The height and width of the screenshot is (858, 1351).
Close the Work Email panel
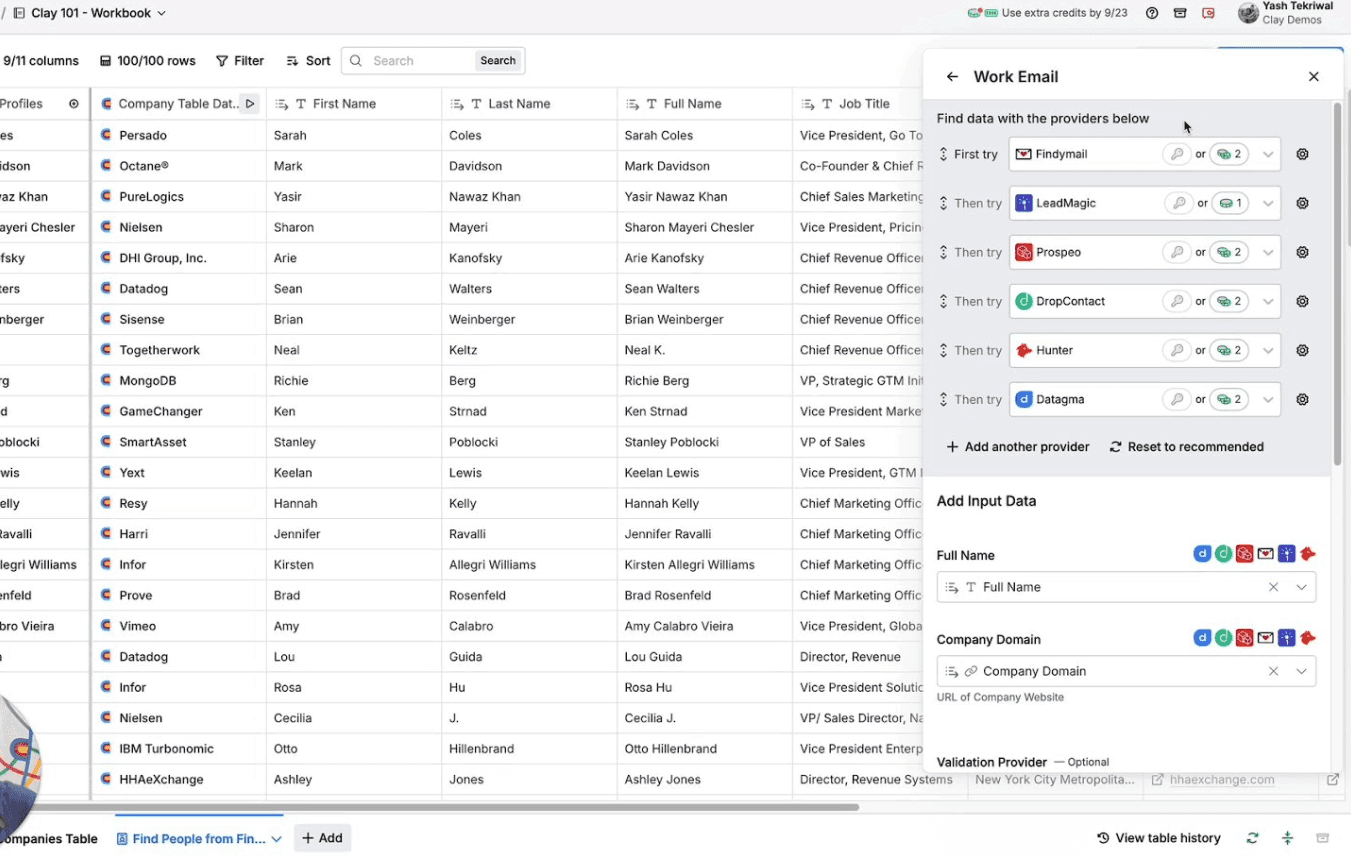[x=1314, y=77]
